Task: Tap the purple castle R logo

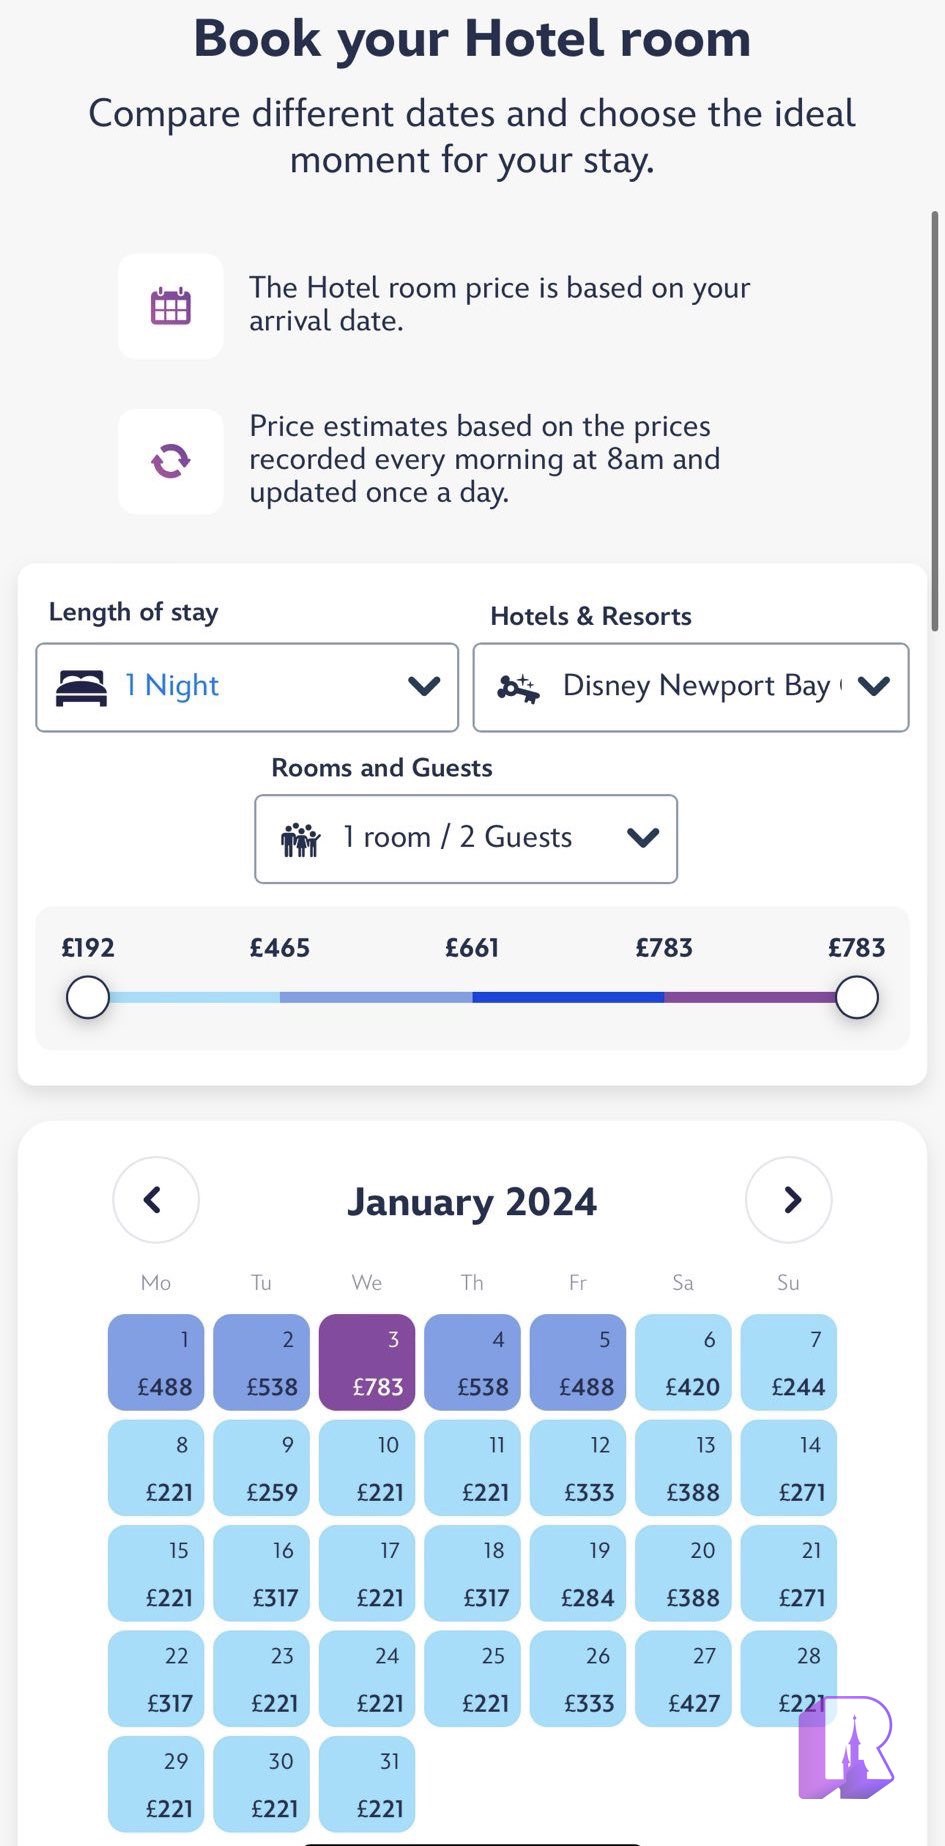Action: pyautogui.click(x=846, y=1746)
